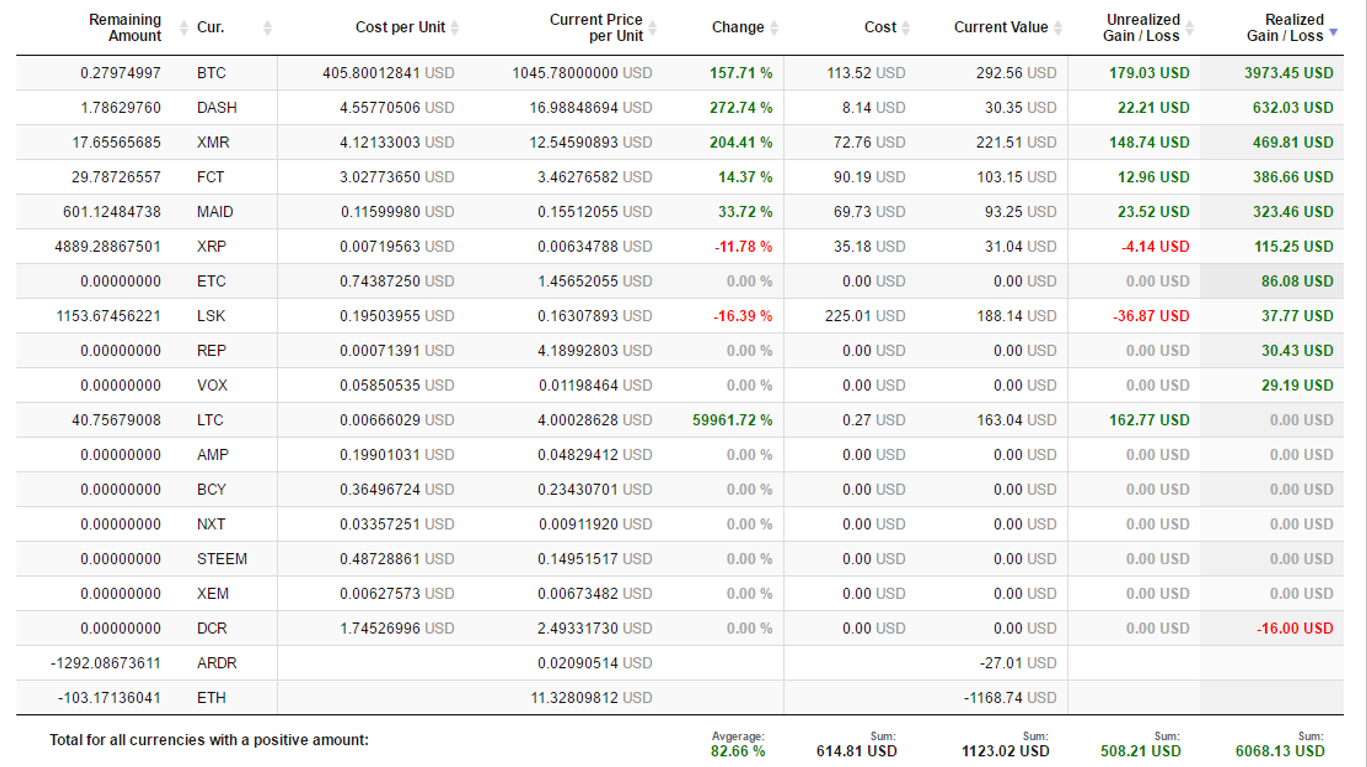Click the unrealized sum 508.21 USD
The height and width of the screenshot is (767, 1367).
(1139, 751)
